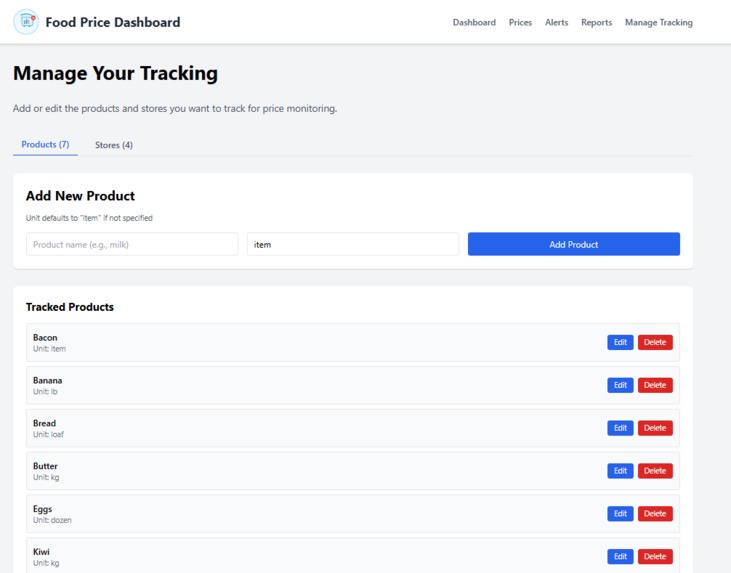Click the 'Unit: dozen' label
This screenshot has width=731, height=573.
pos(52,520)
